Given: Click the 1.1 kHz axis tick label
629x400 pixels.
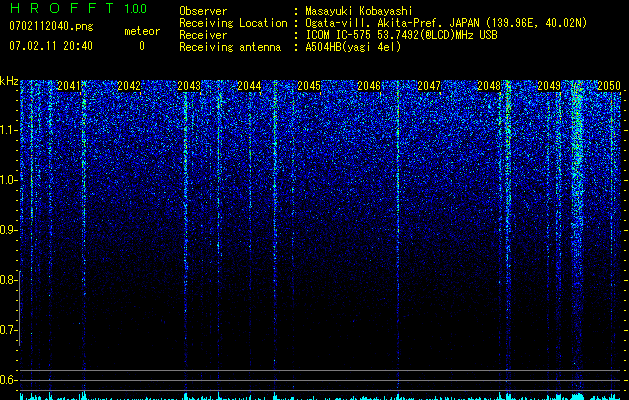Looking at the screenshot, I should 8,130.
